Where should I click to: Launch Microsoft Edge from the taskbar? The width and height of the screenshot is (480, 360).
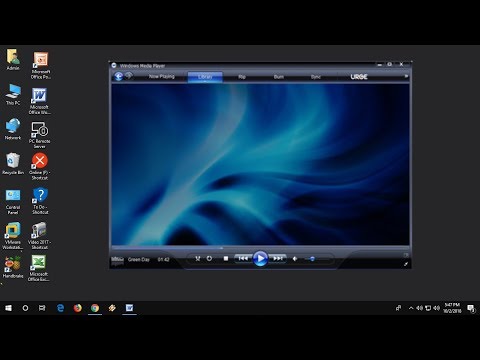point(60,308)
